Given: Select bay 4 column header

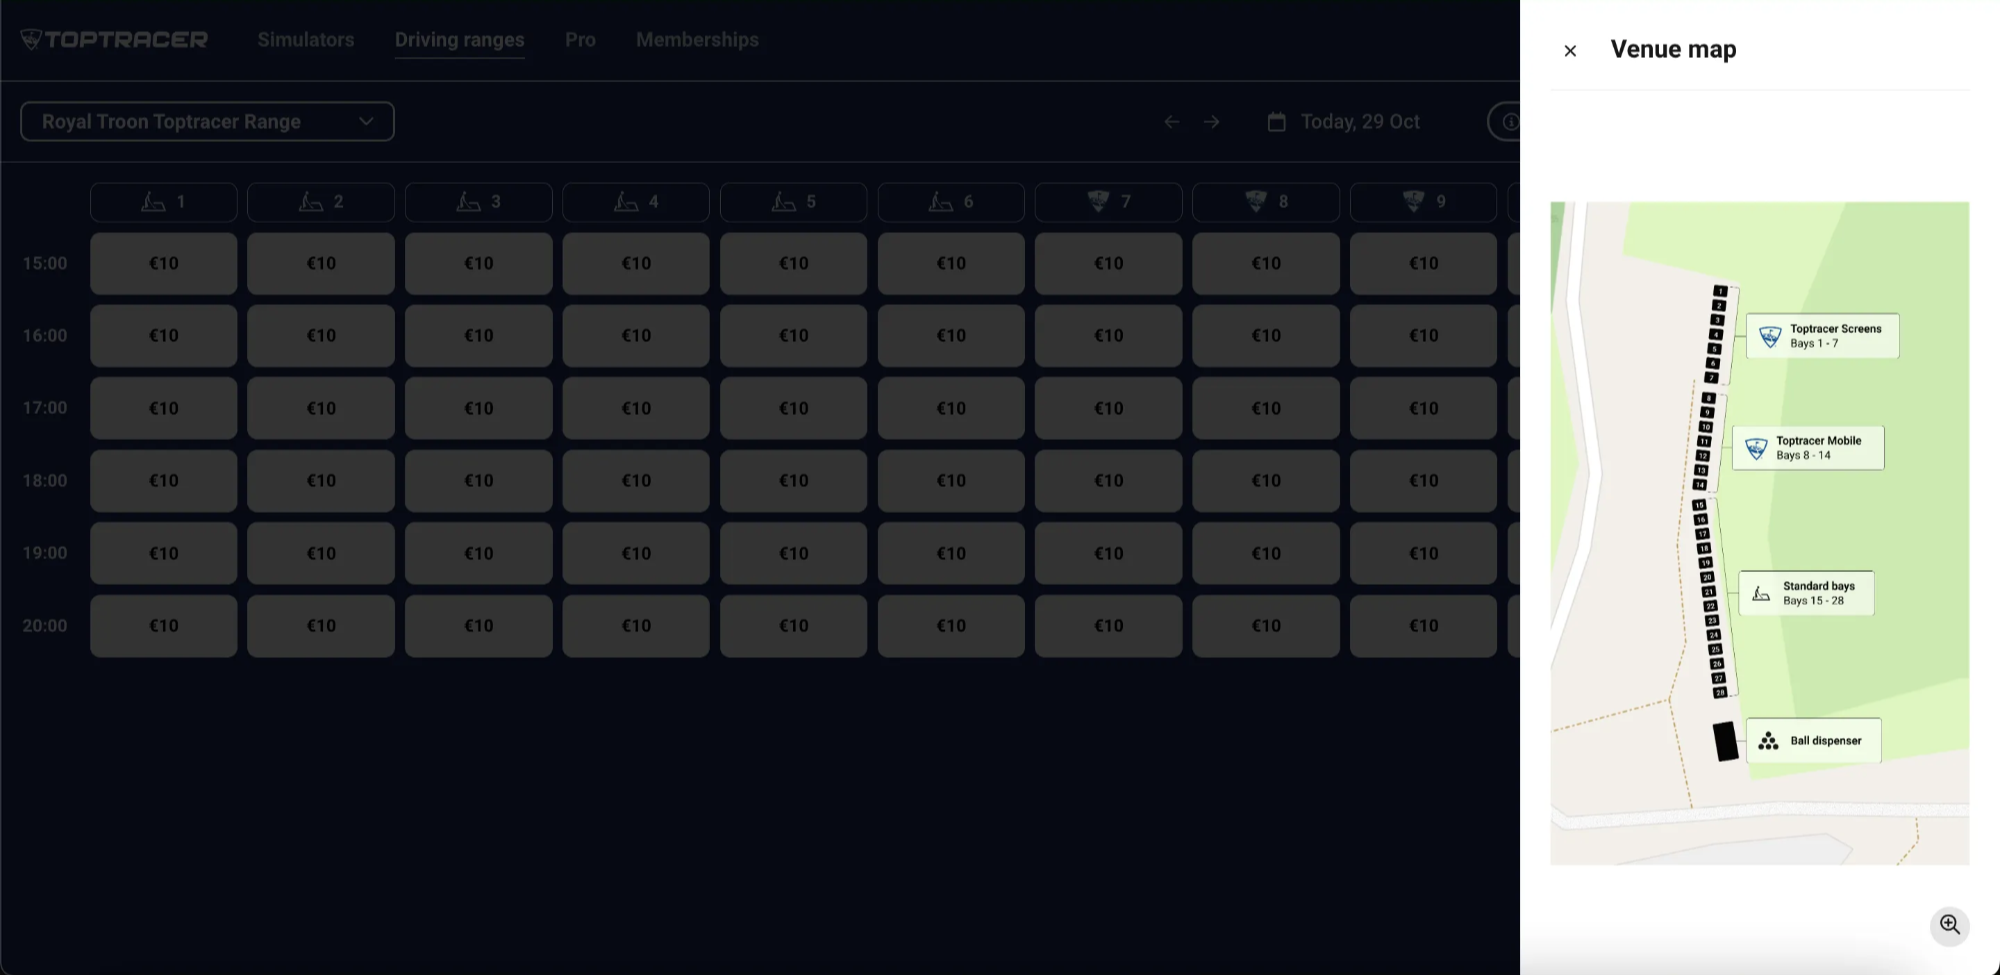Looking at the screenshot, I should point(636,202).
